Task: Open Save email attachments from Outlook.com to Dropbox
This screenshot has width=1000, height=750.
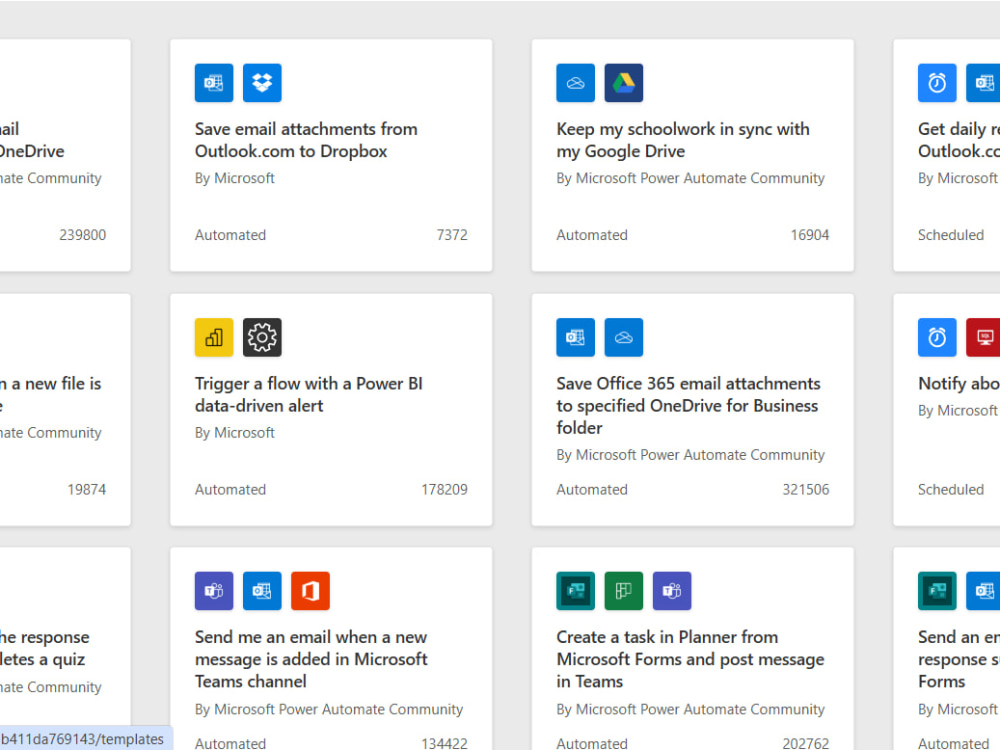Action: pos(306,140)
